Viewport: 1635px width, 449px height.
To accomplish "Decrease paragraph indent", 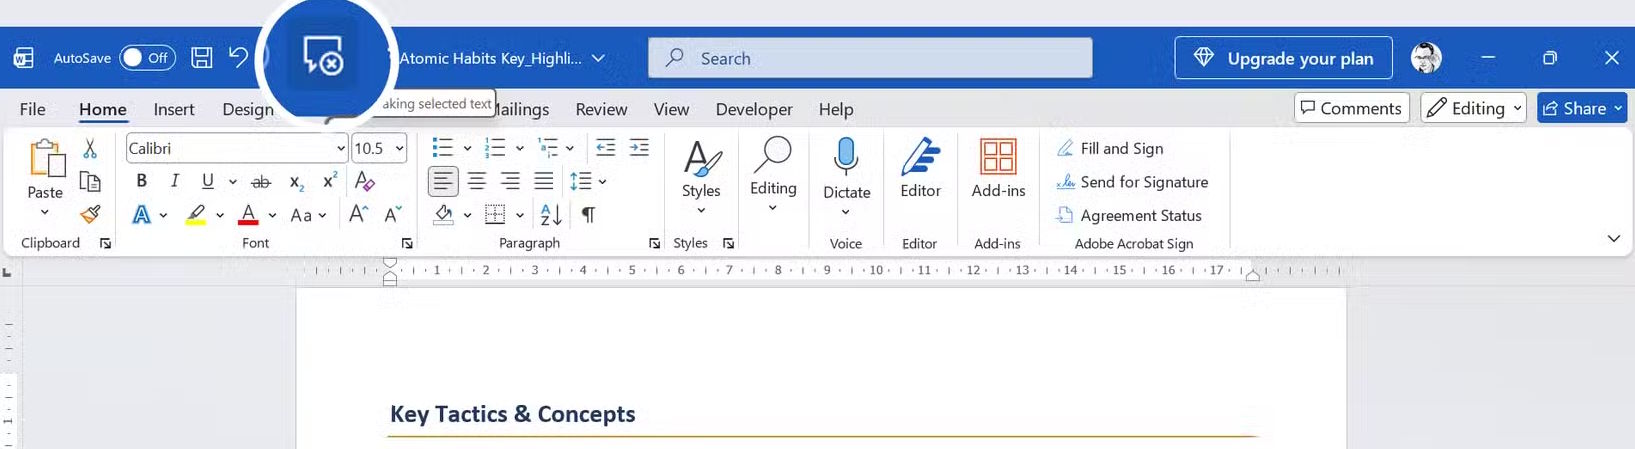I will coord(605,148).
